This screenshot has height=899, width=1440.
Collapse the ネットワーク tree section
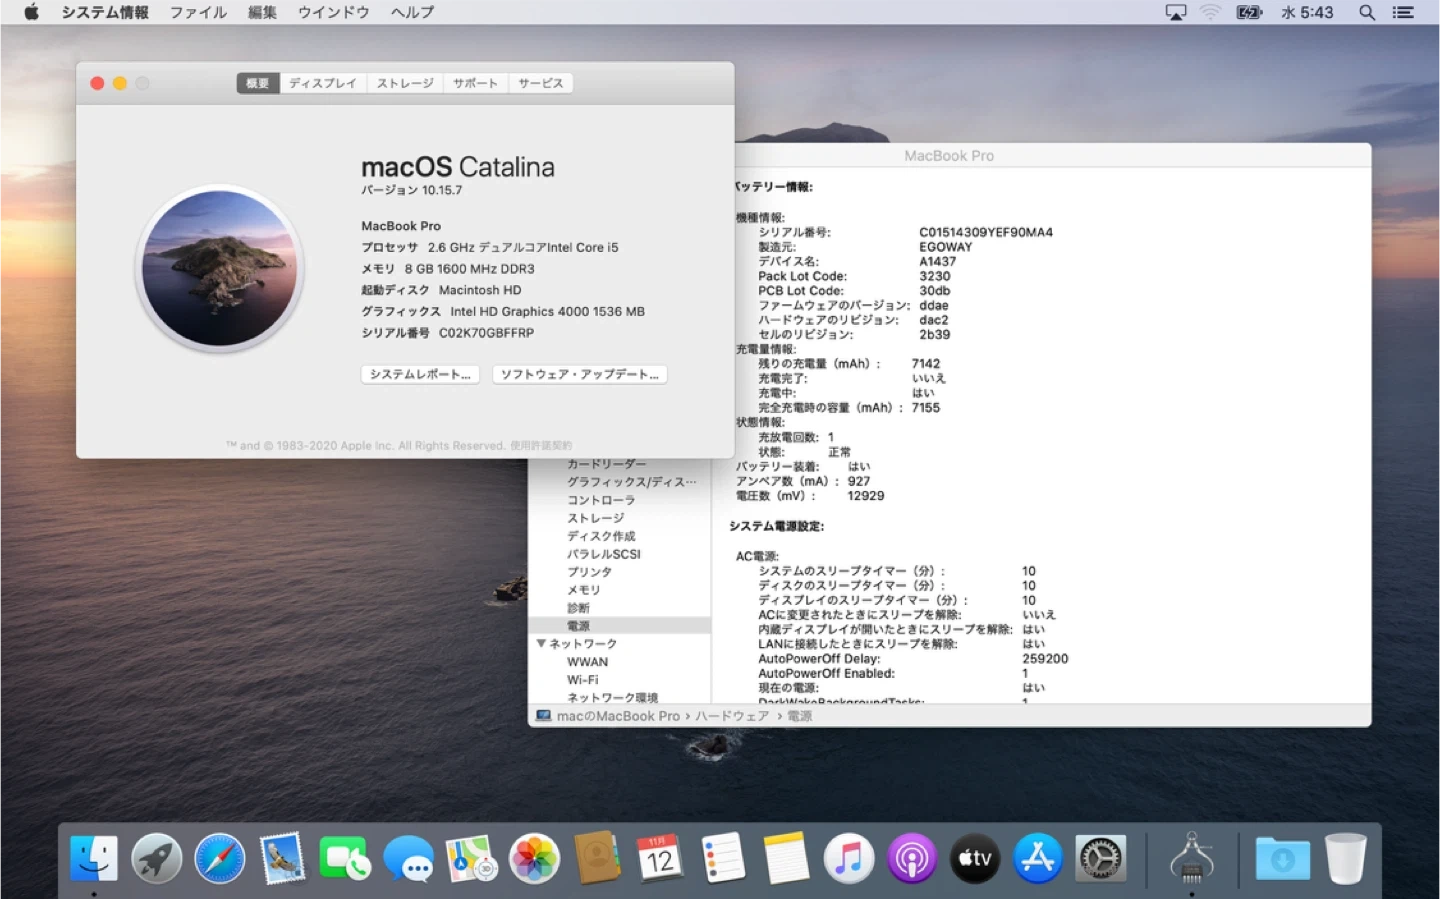[541, 643]
